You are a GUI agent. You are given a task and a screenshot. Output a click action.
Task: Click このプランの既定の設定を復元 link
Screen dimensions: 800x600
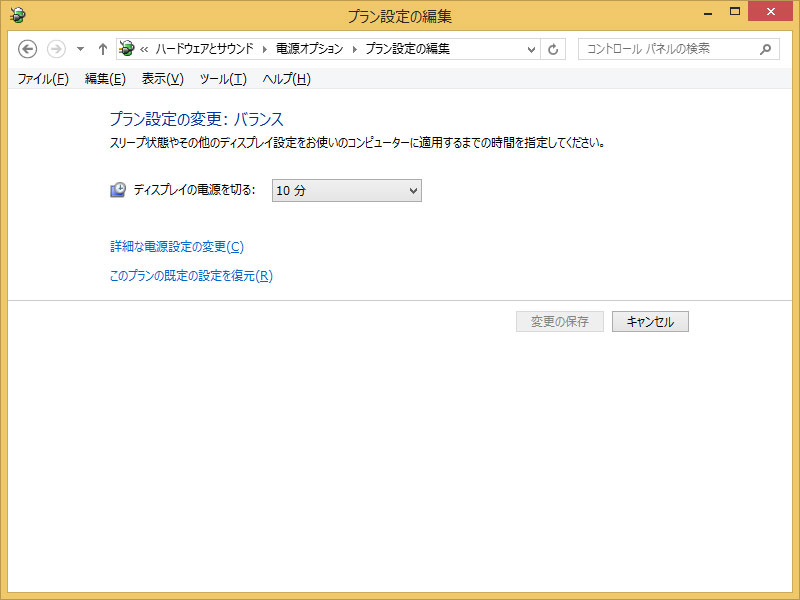point(190,276)
